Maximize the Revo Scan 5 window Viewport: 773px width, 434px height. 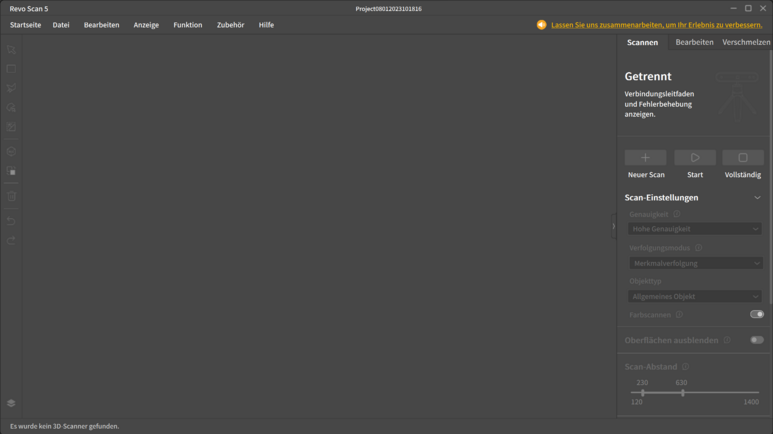tap(748, 8)
